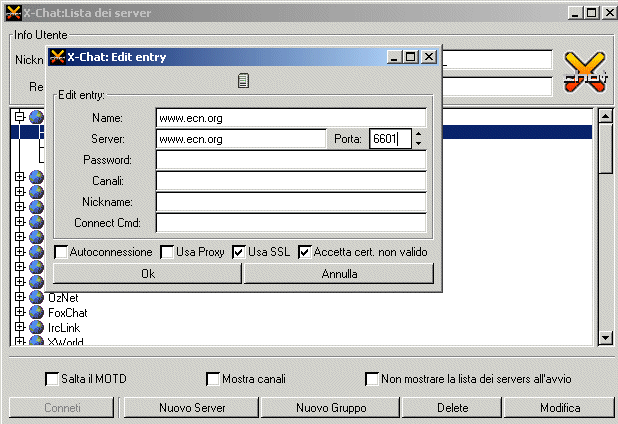Click globe icon next to IrcLink
Image resolution: width=618 pixels, height=424 pixels.
click(36, 327)
